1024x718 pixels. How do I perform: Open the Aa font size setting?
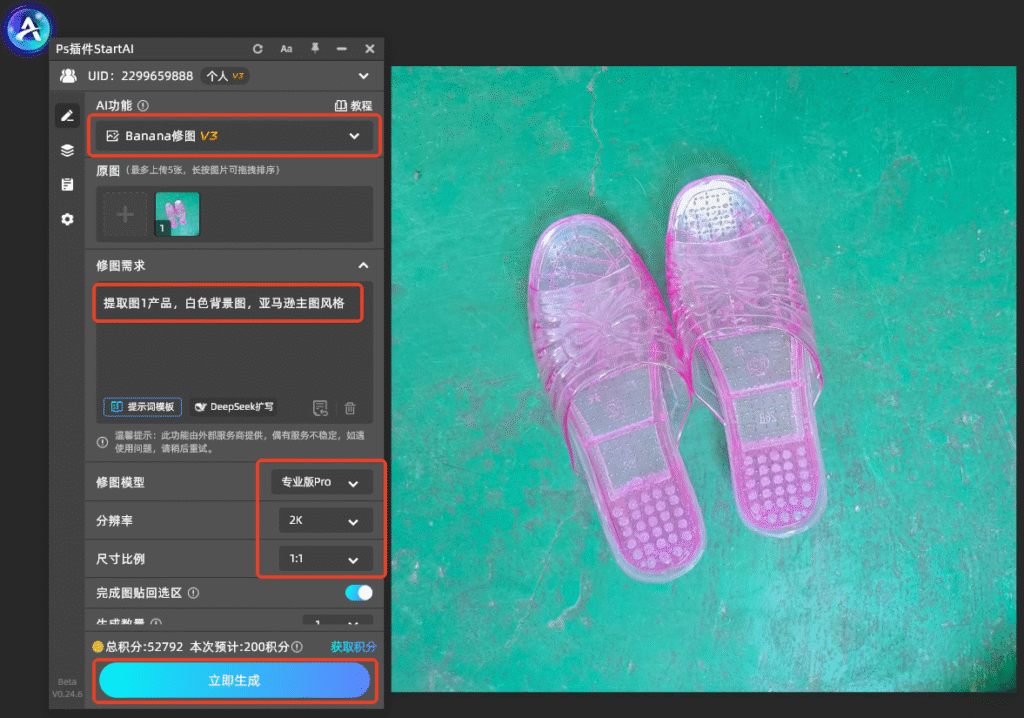286,49
